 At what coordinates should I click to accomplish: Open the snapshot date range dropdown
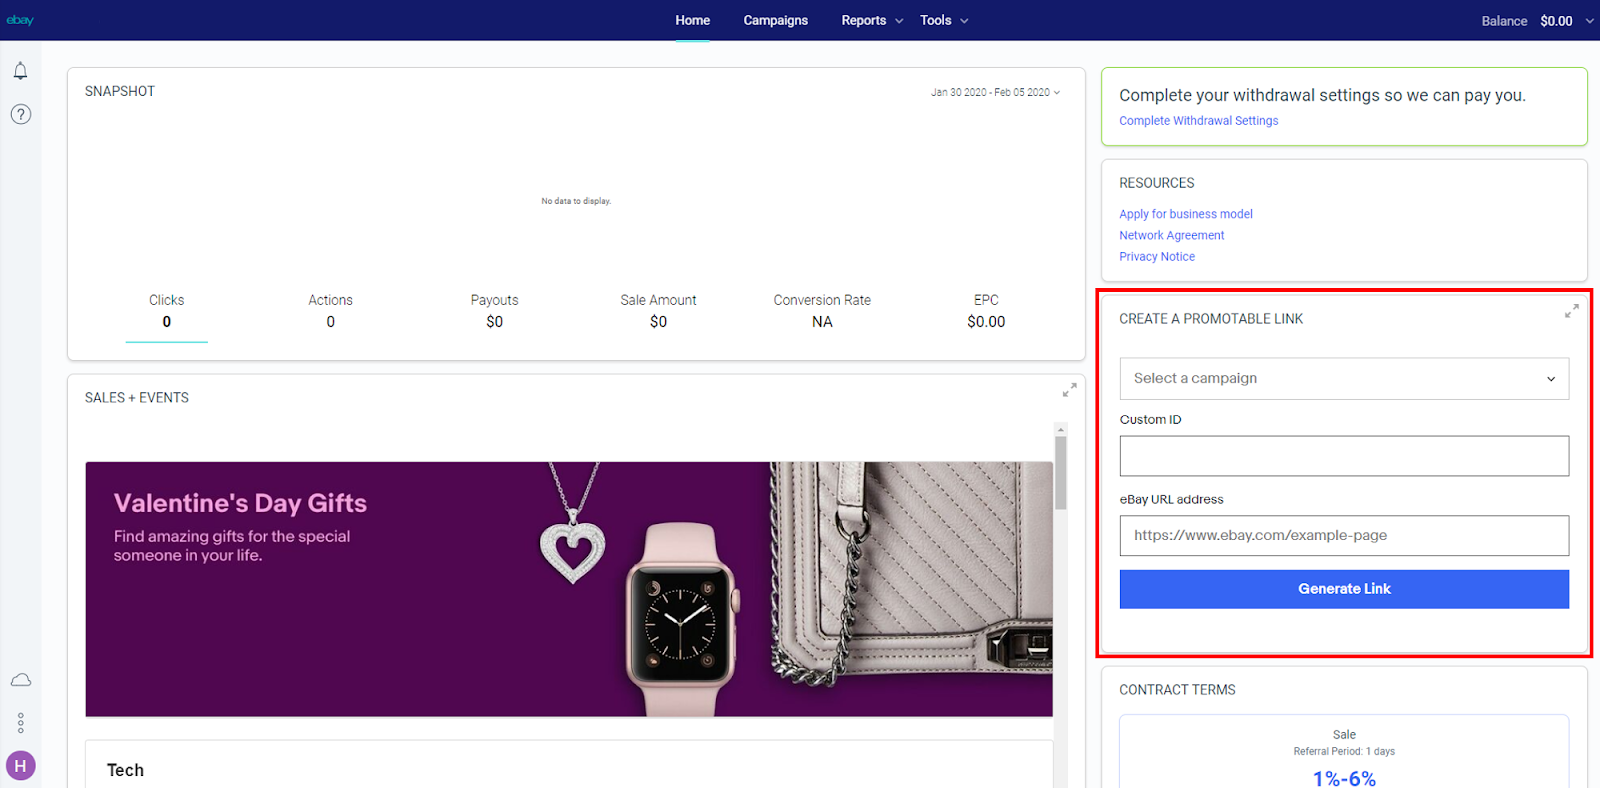(x=995, y=92)
